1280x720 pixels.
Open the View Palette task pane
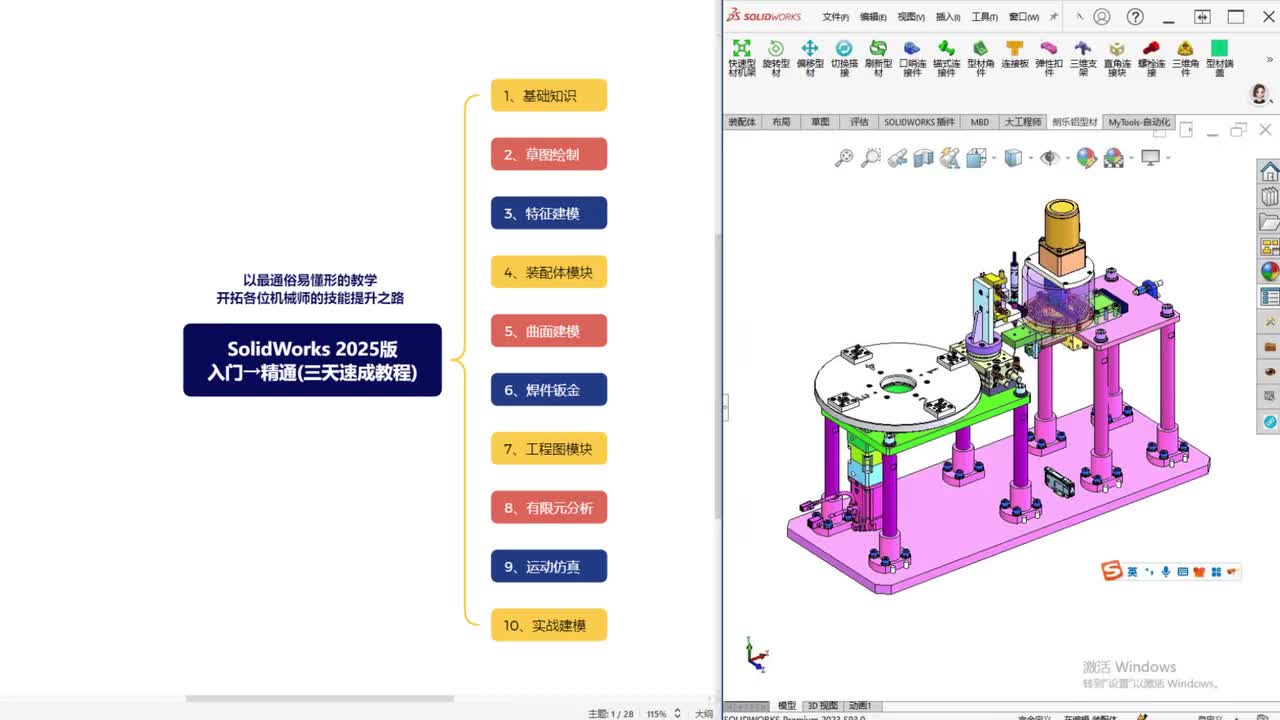pos(1270,247)
